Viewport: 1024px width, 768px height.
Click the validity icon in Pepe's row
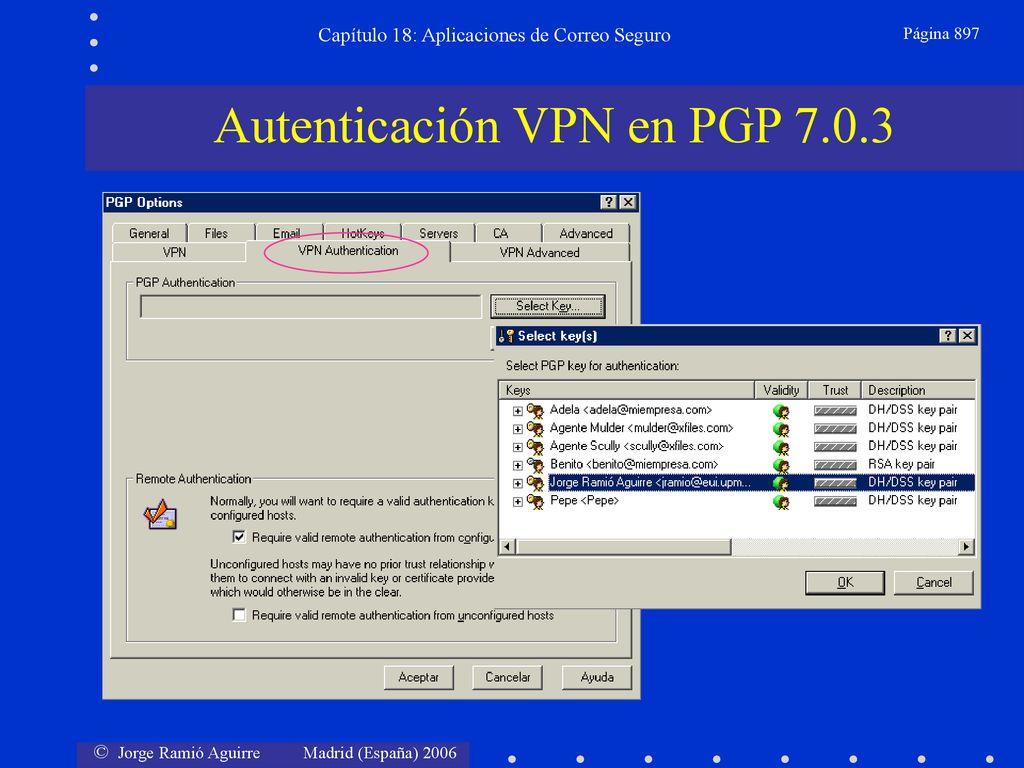pyautogui.click(x=781, y=502)
